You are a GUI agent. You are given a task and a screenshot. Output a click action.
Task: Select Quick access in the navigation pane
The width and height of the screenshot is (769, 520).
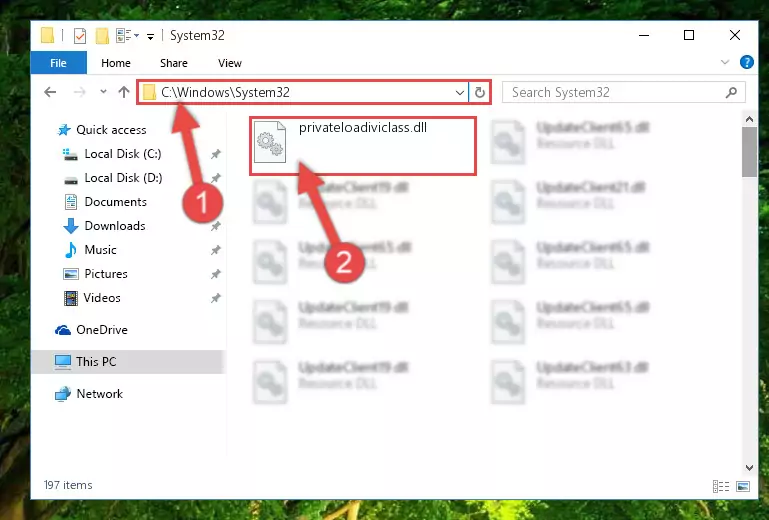pyautogui.click(x=111, y=130)
